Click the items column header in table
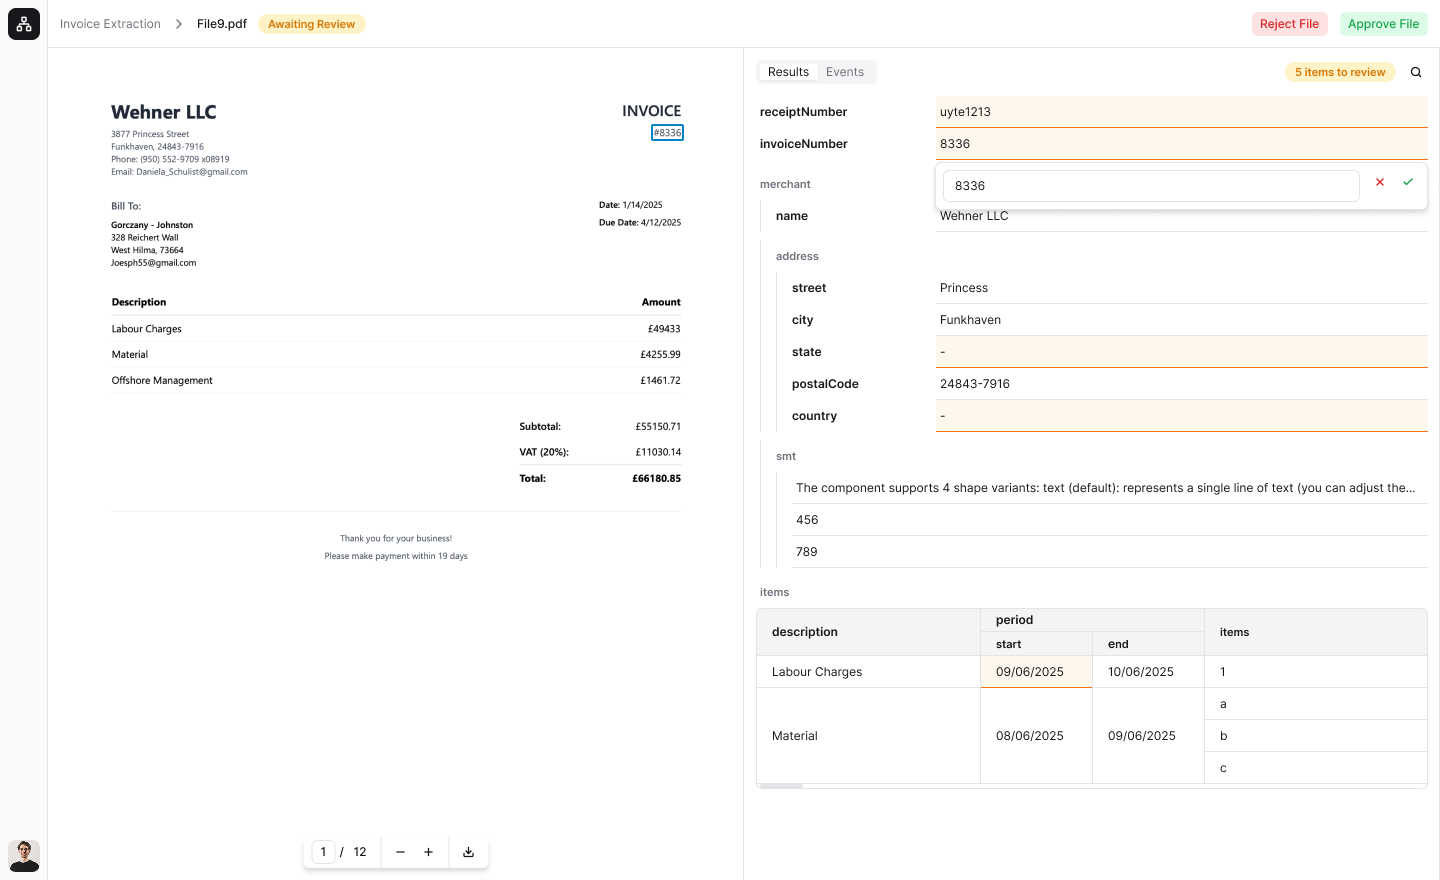The height and width of the screenshot is (880, 1440). [1316, 632]
